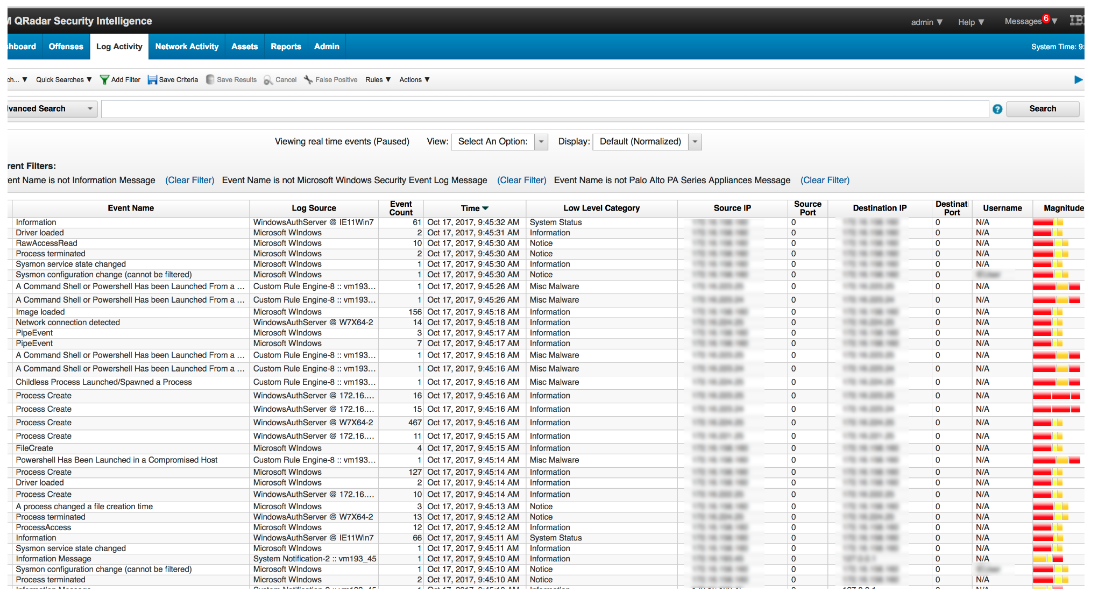Click the green Add Filter funnel icon
Image resolution: width=1094 pixels, height=600 pixels.
click(x=104, y=80)
